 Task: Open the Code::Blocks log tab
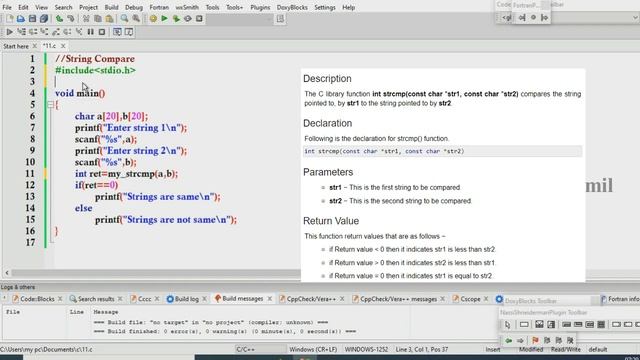[37, 299]
